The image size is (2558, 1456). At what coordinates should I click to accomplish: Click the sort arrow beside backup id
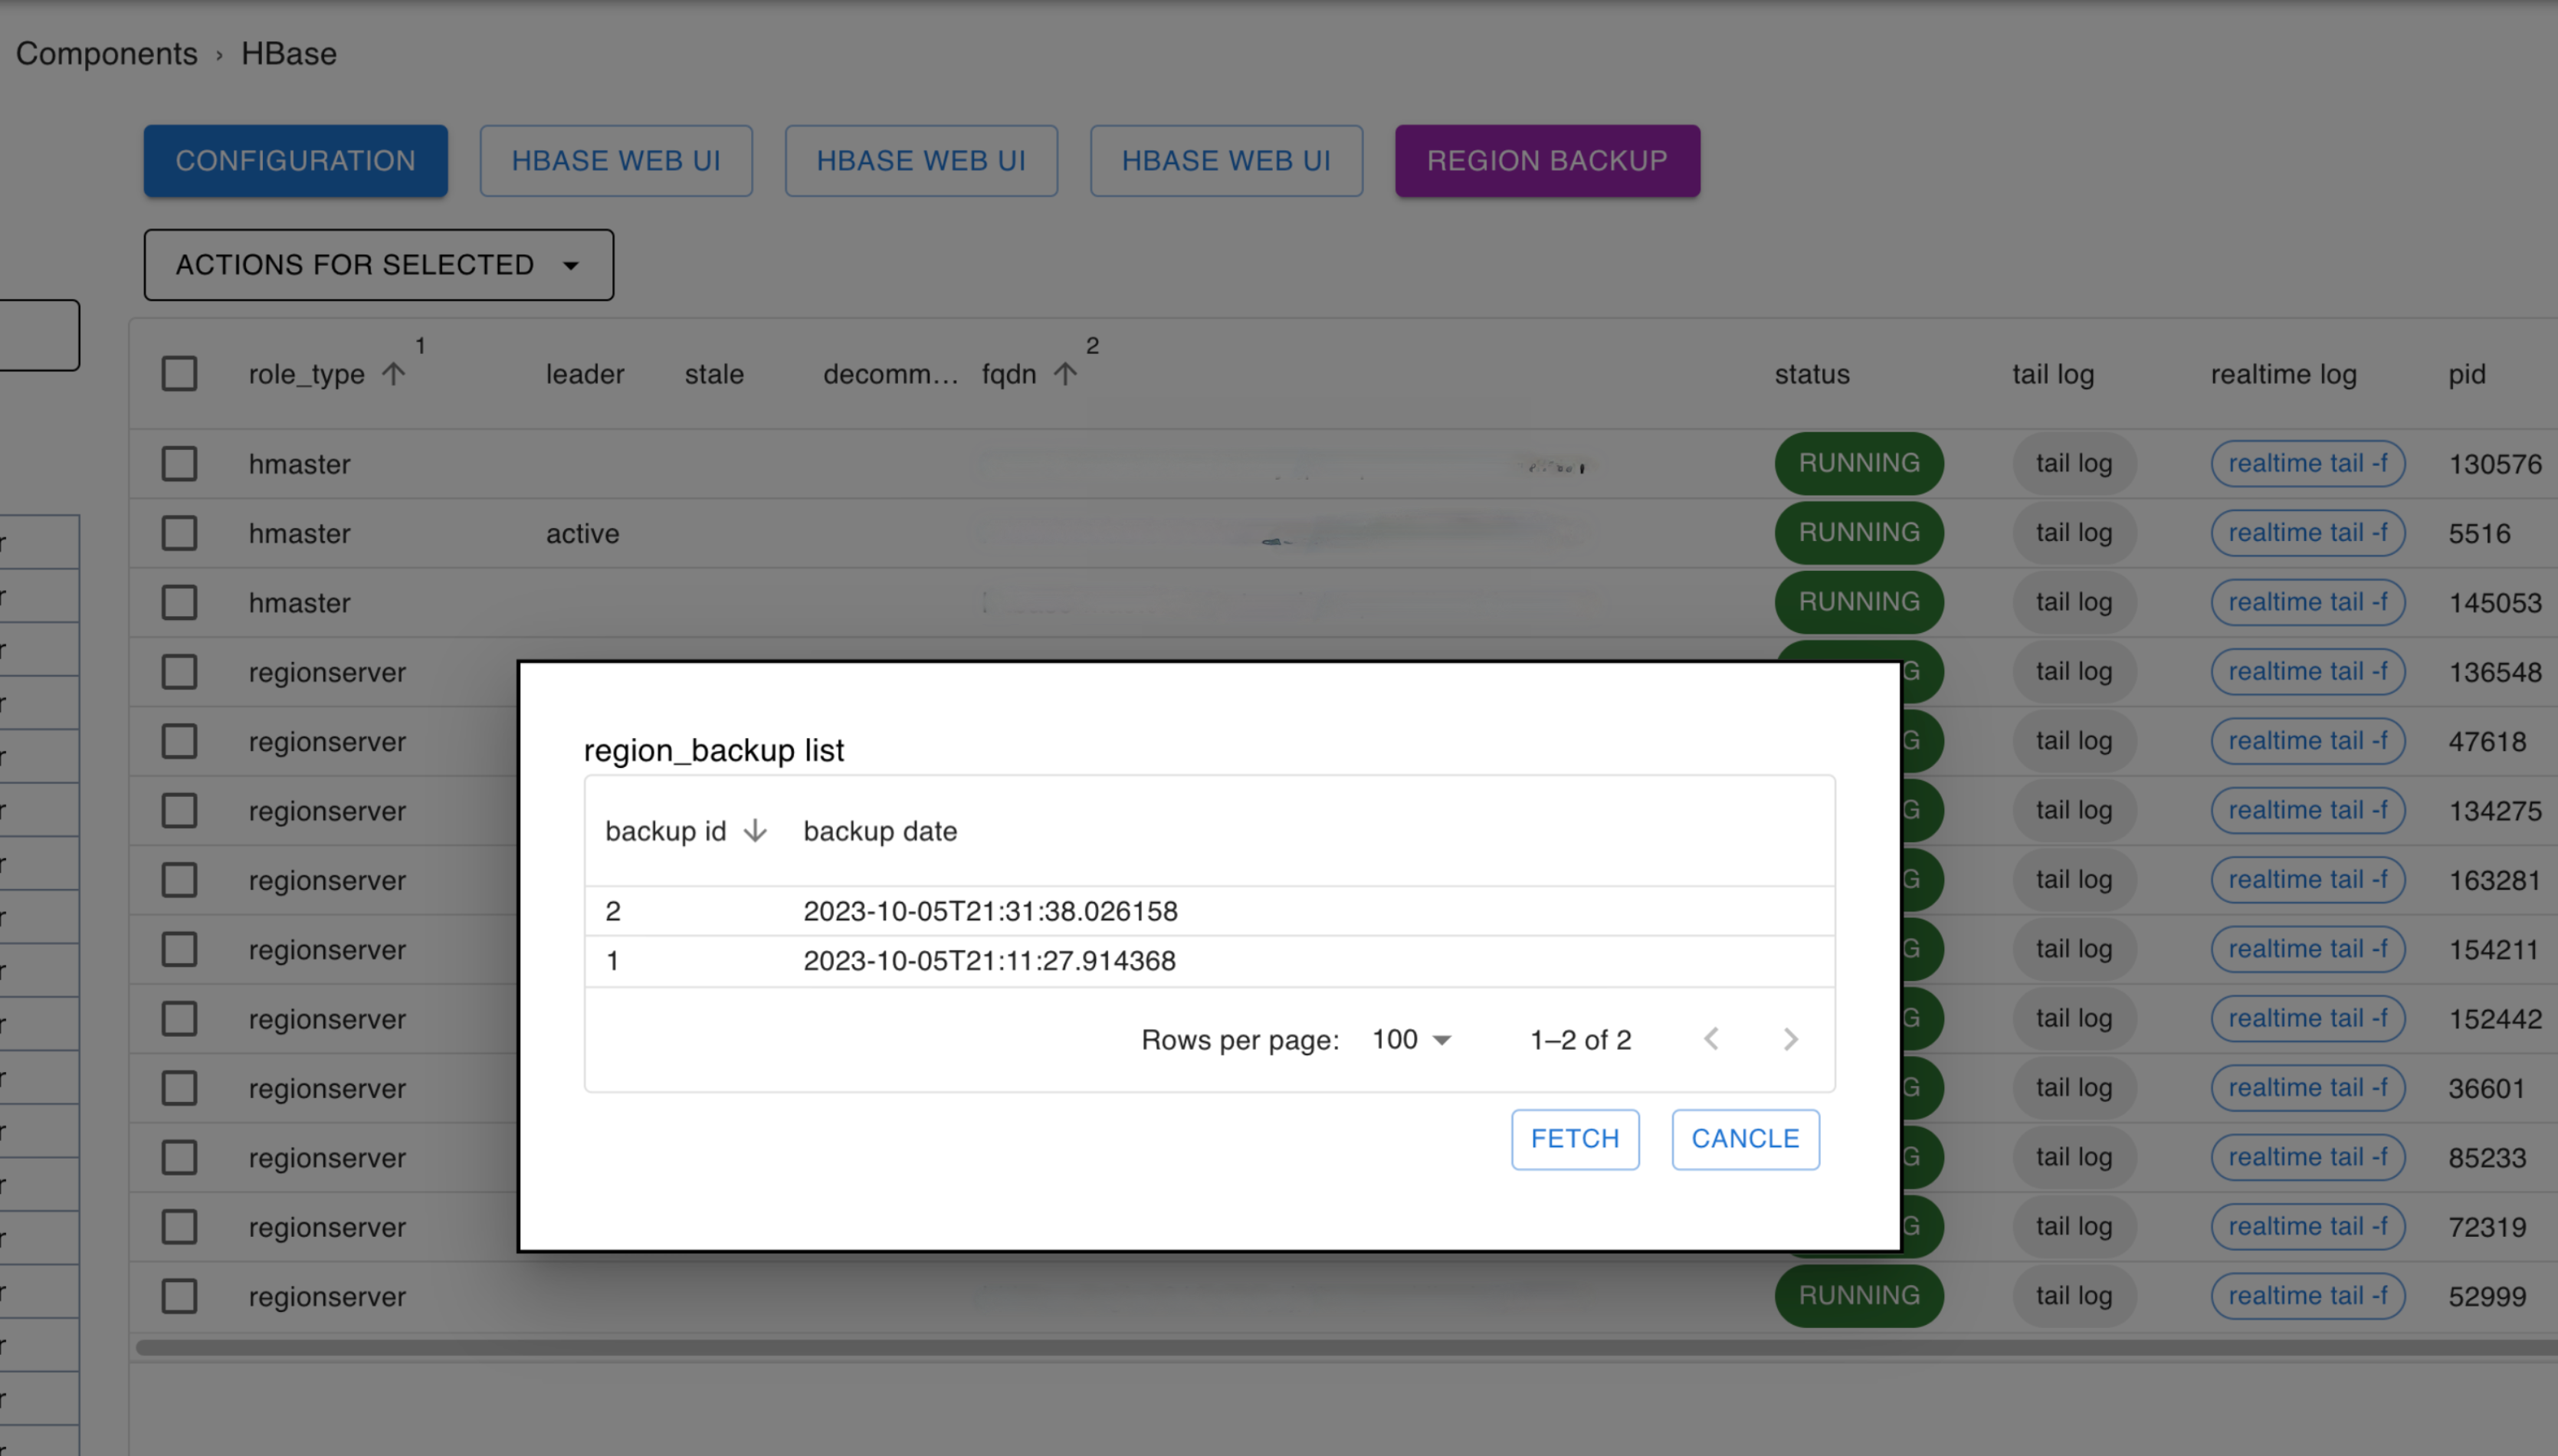(x=756, y=831)
